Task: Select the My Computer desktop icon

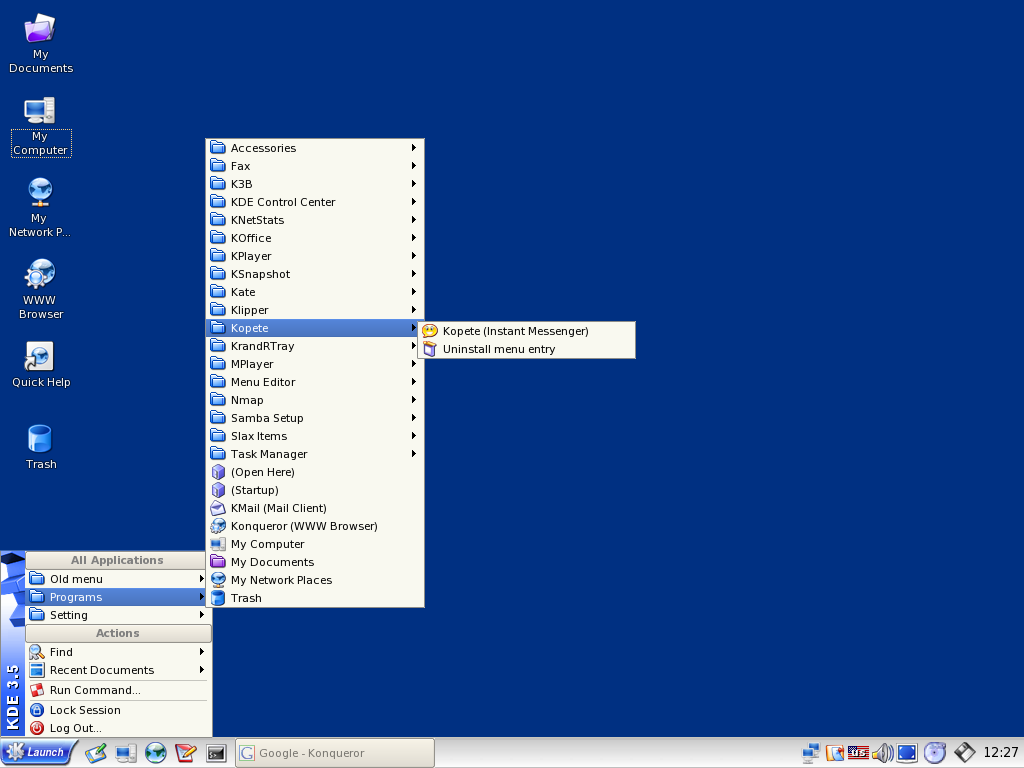Action: point(40,127)
